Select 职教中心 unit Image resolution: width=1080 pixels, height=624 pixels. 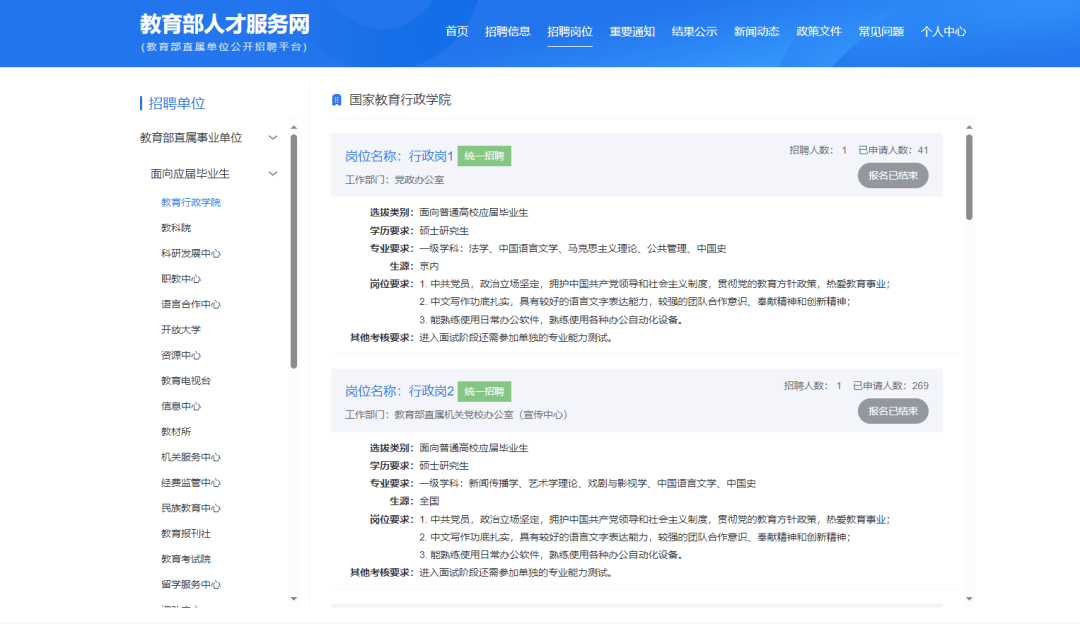[180, 279]
